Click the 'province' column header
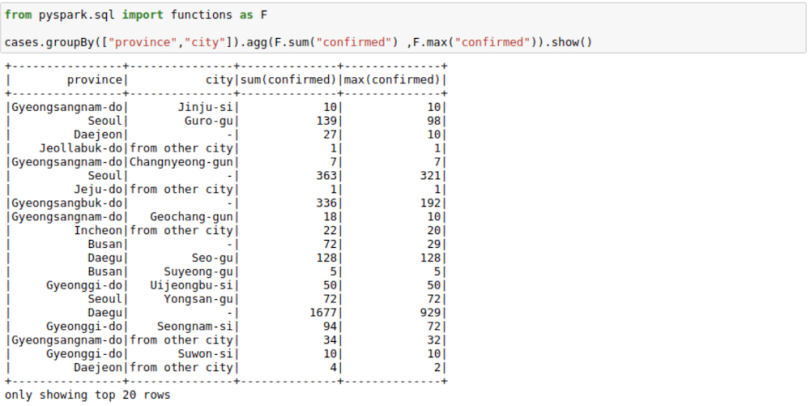The width and height of the screenshot is (810, 406). tap(95, 80)
